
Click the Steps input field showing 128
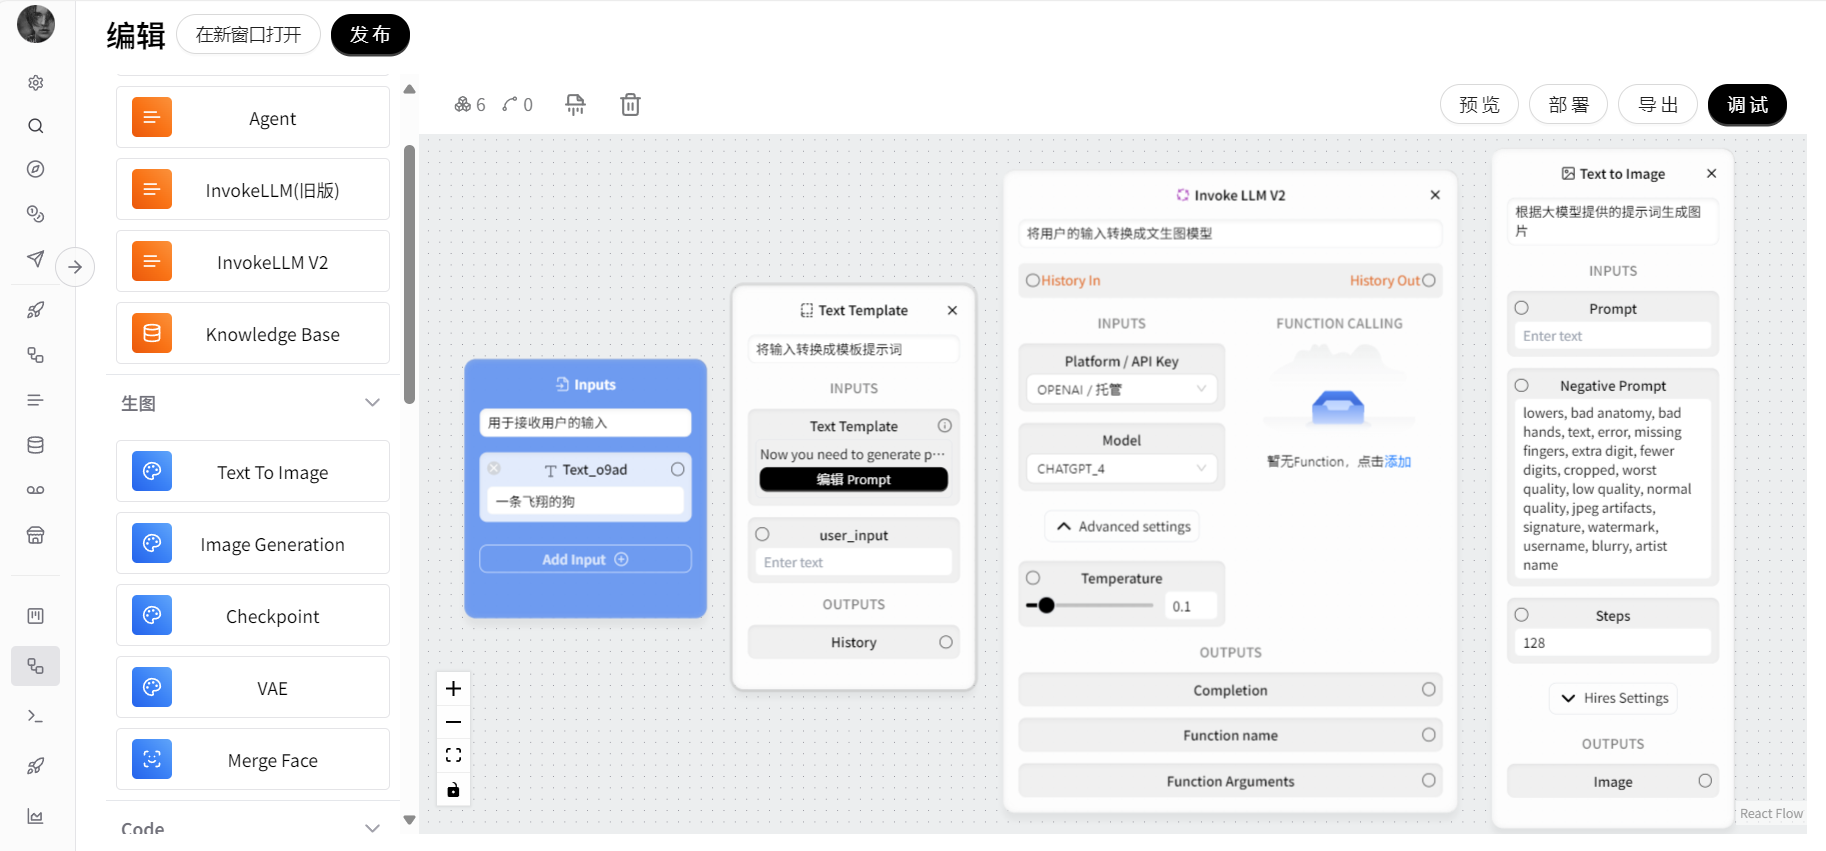(x=1611, y=643)
